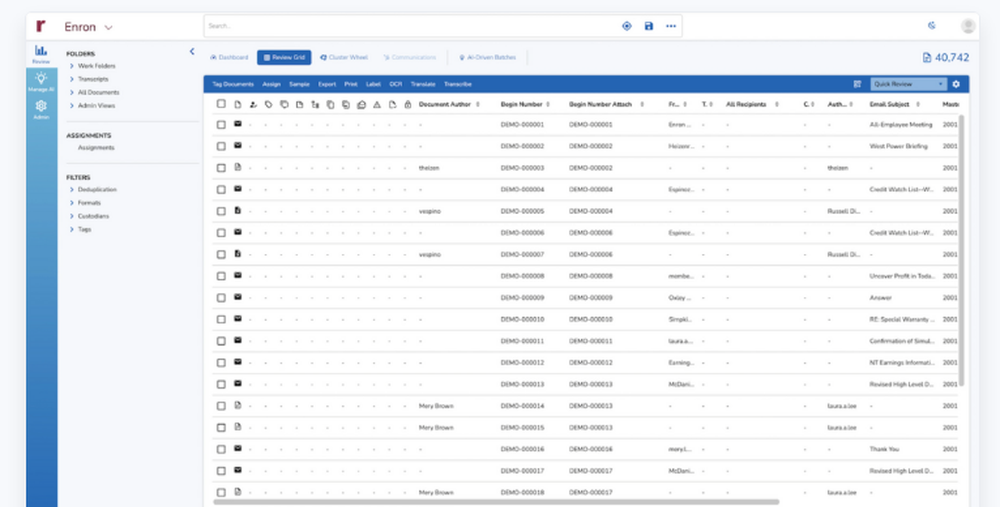
Task: Open the Enron project dropdown
Action: click(88, 27)
